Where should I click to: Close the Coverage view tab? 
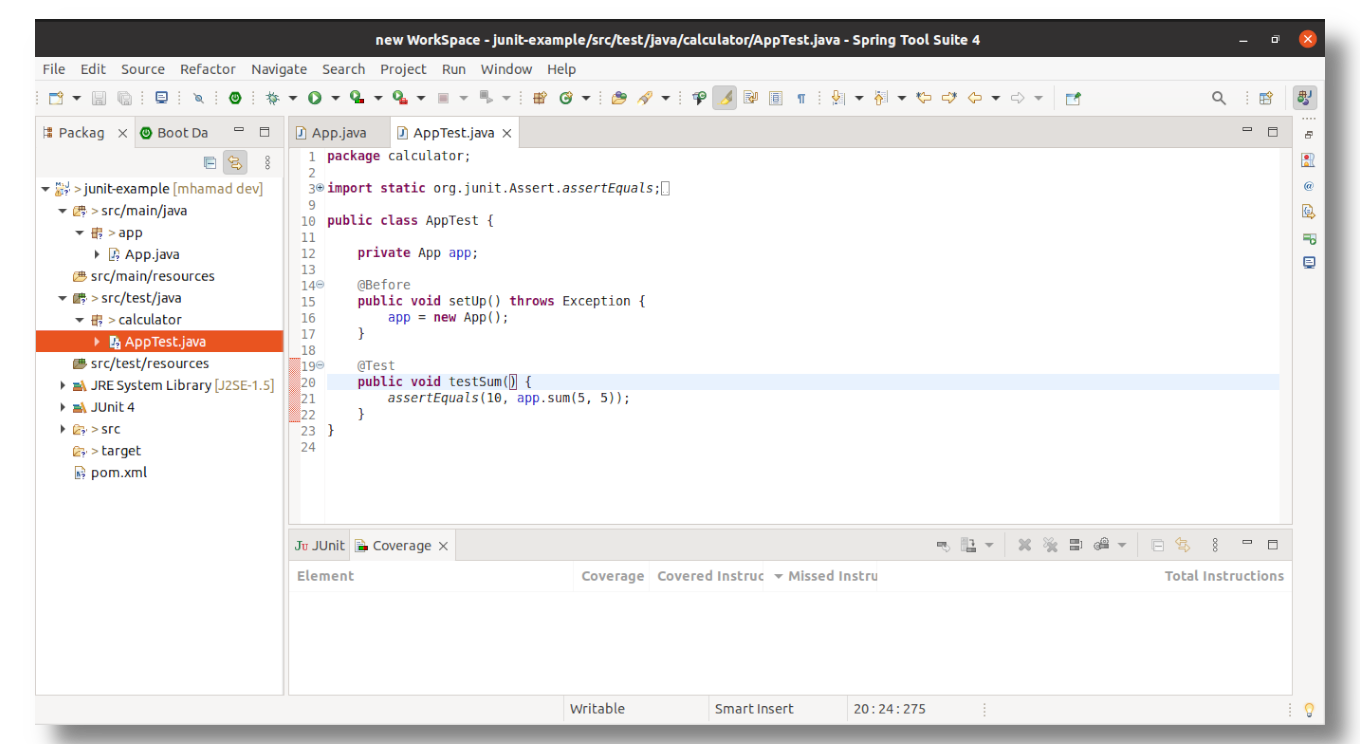(443, 546)
